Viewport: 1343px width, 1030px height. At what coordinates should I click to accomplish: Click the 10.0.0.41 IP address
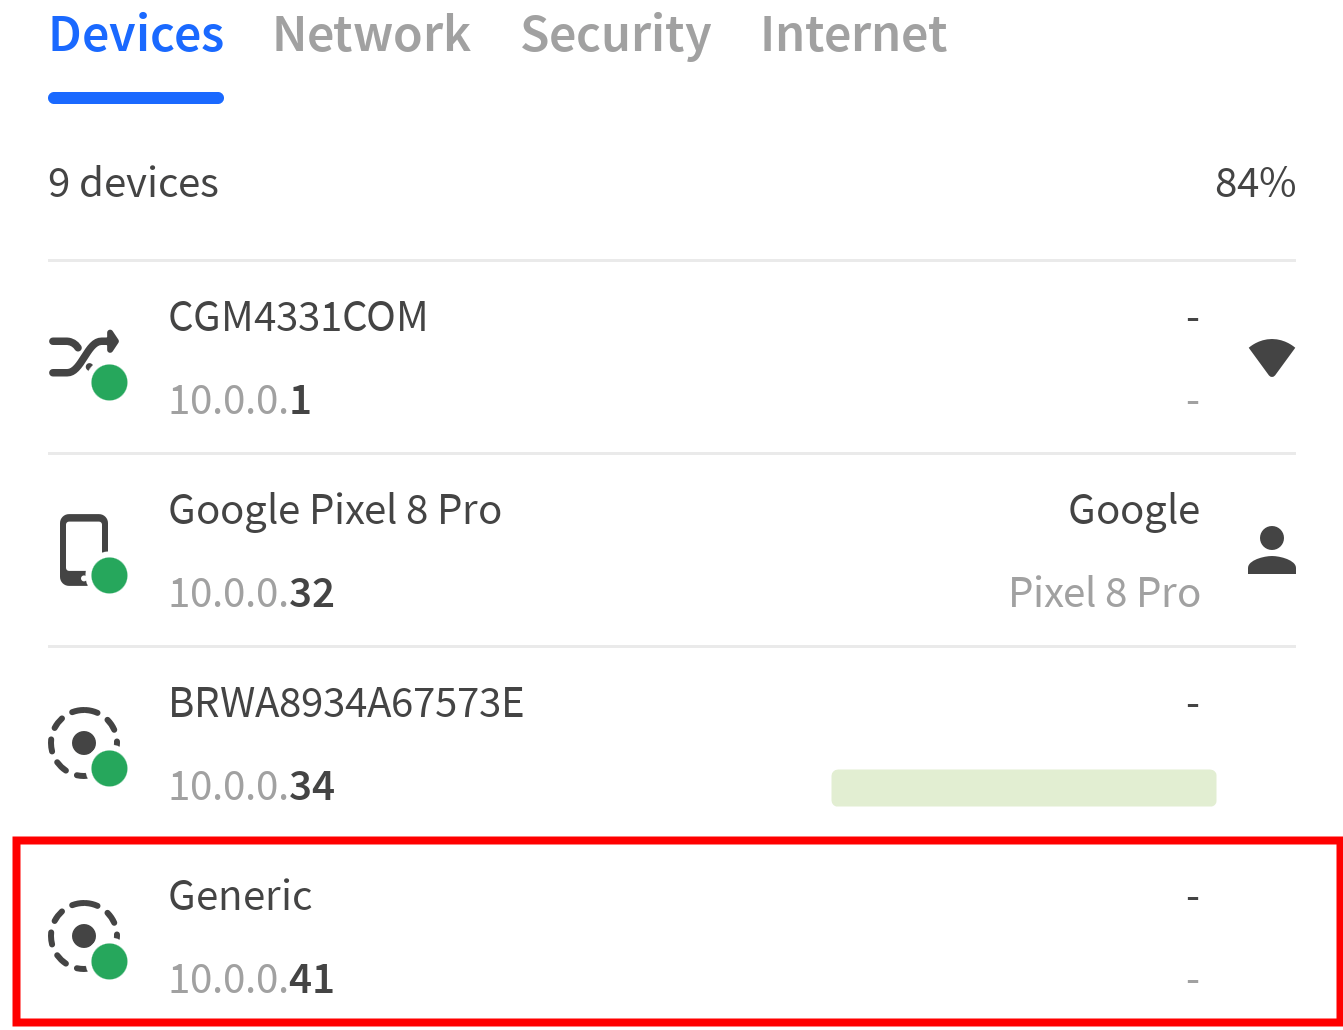coord(251,979)
